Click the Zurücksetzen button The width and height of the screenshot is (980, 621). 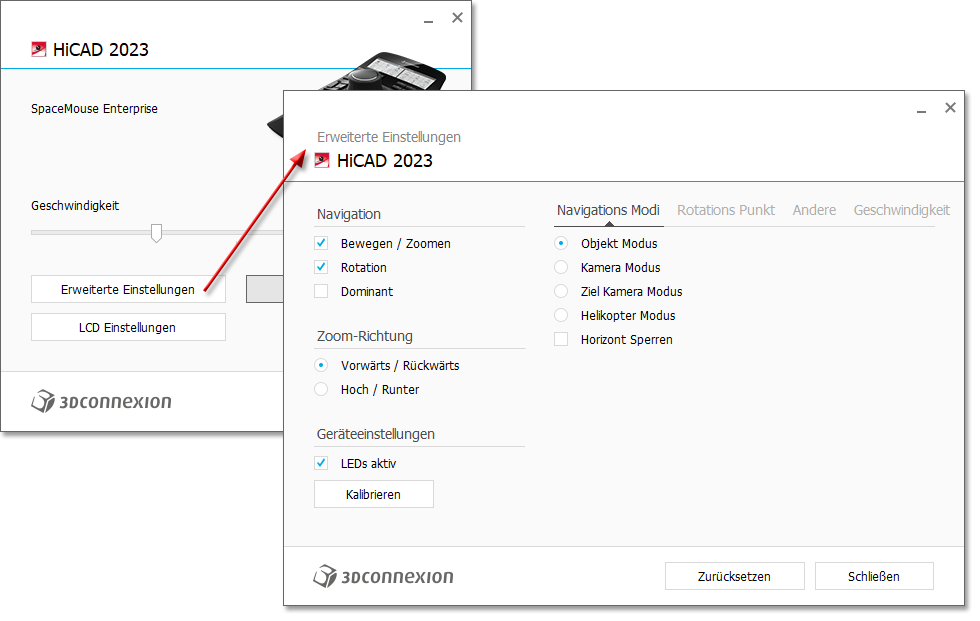coord(734,576)
